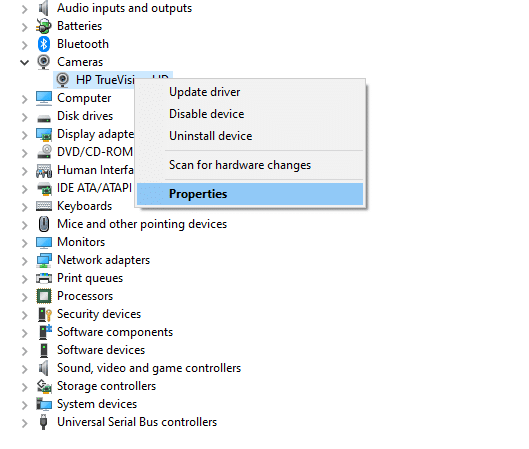529x449 pixels.
Task: Expand the Audio inputs and outputs node
Action: [x=24, y=9]
